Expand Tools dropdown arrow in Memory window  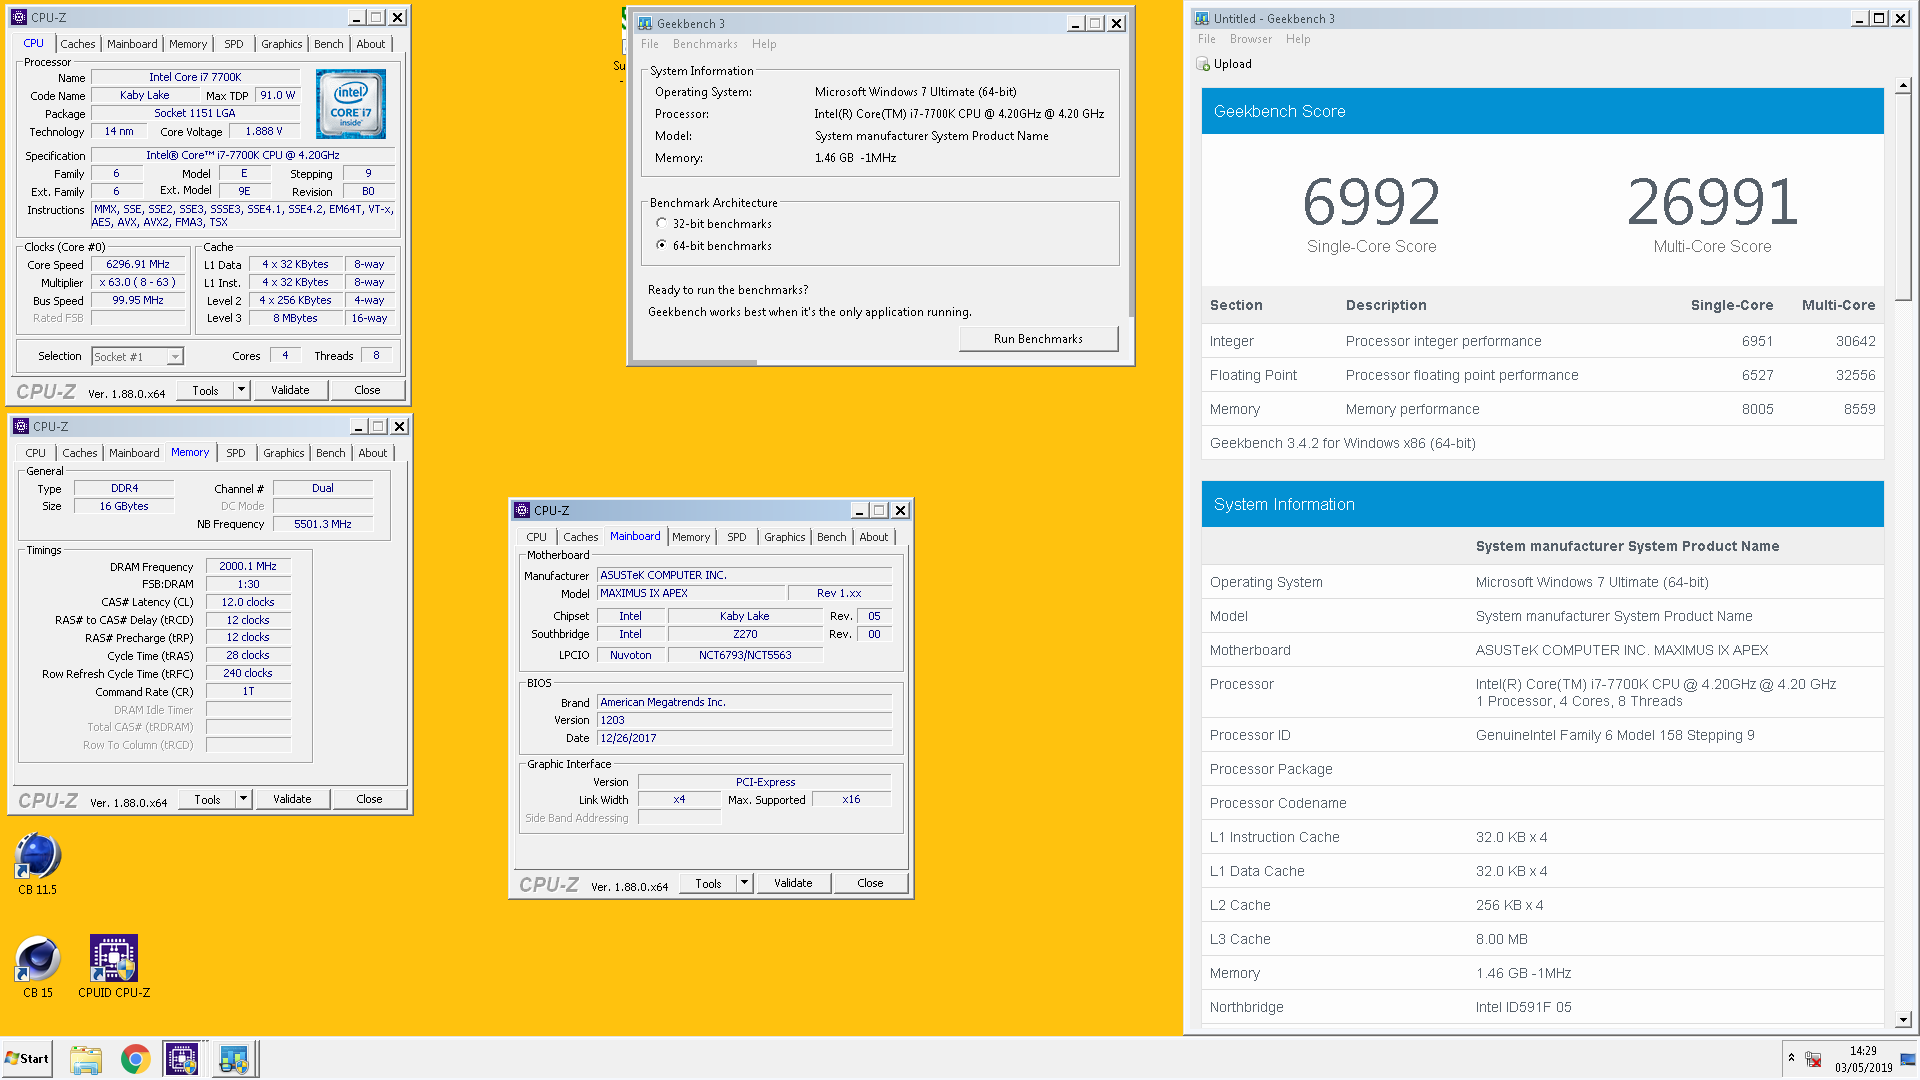[243, 799]
